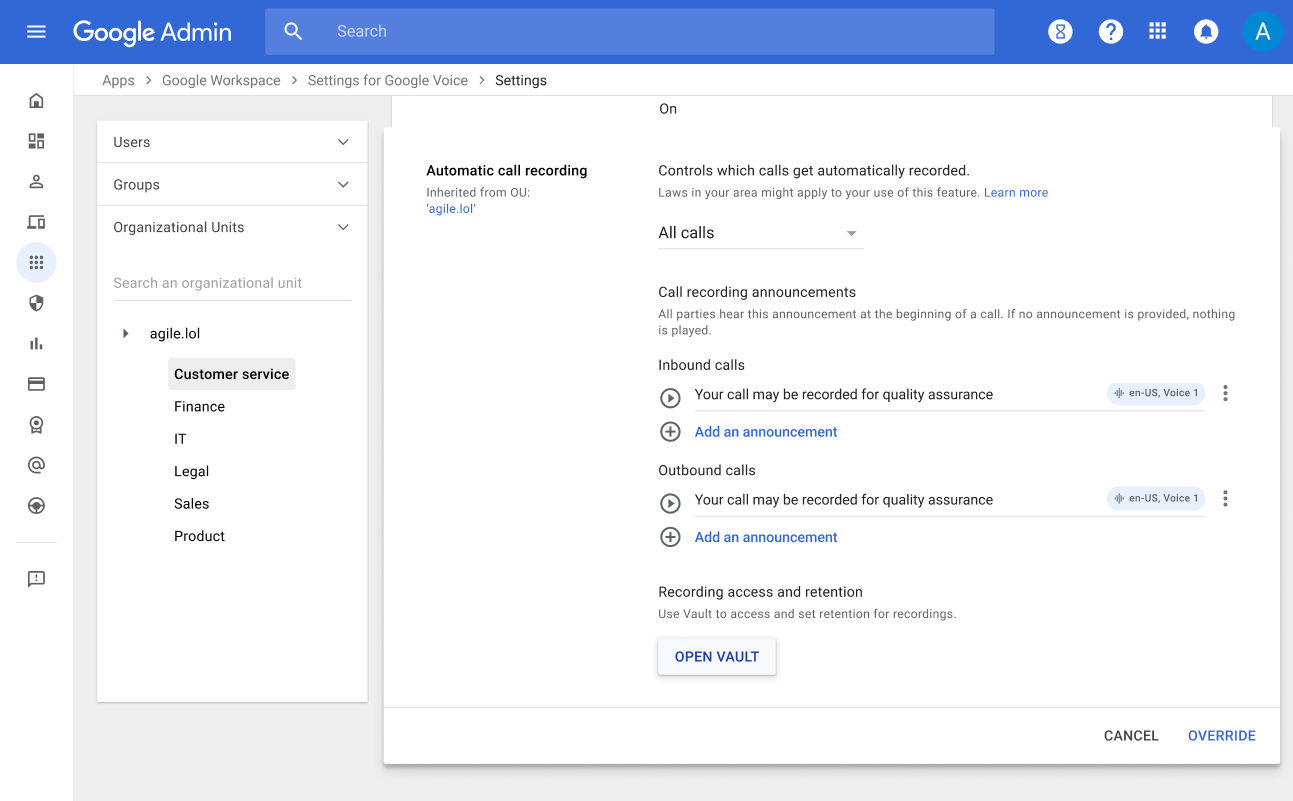Open Billing card icon in sidebar

pyautogui.click(x=36, y=384)
